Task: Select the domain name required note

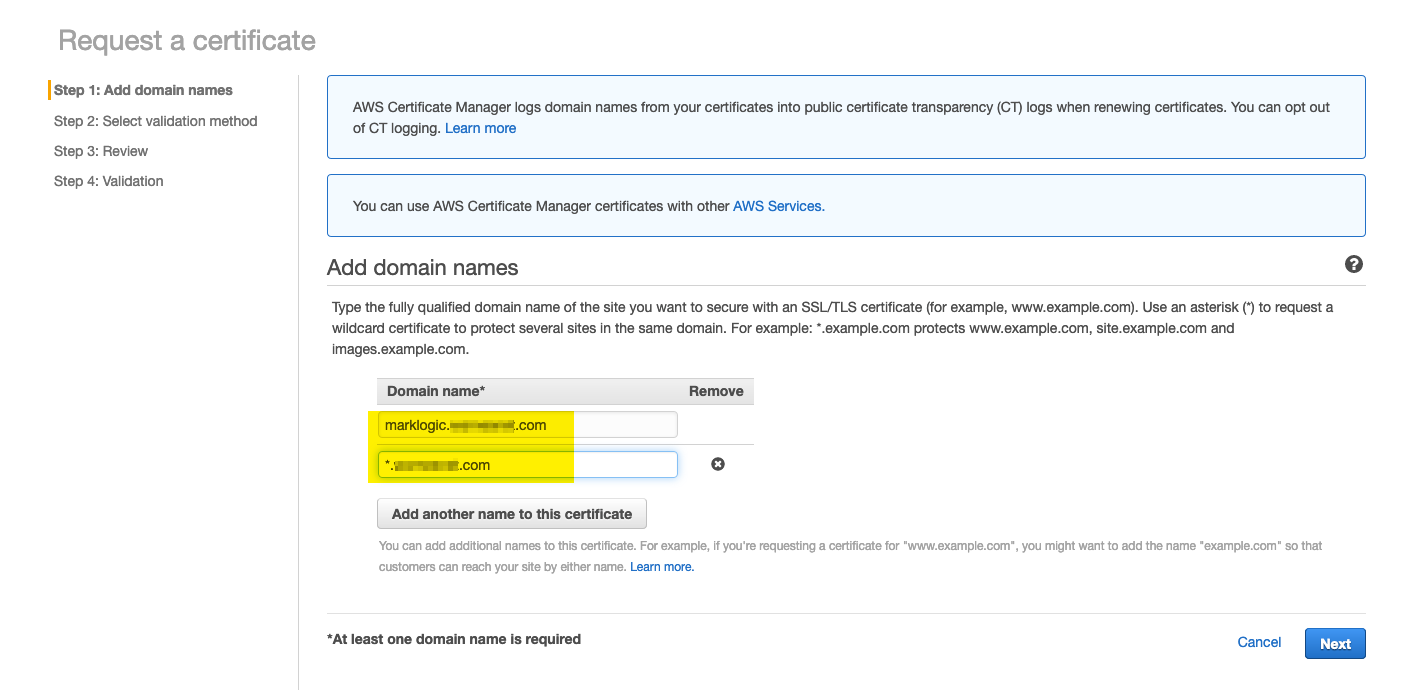Action: [x=454, y=639]
